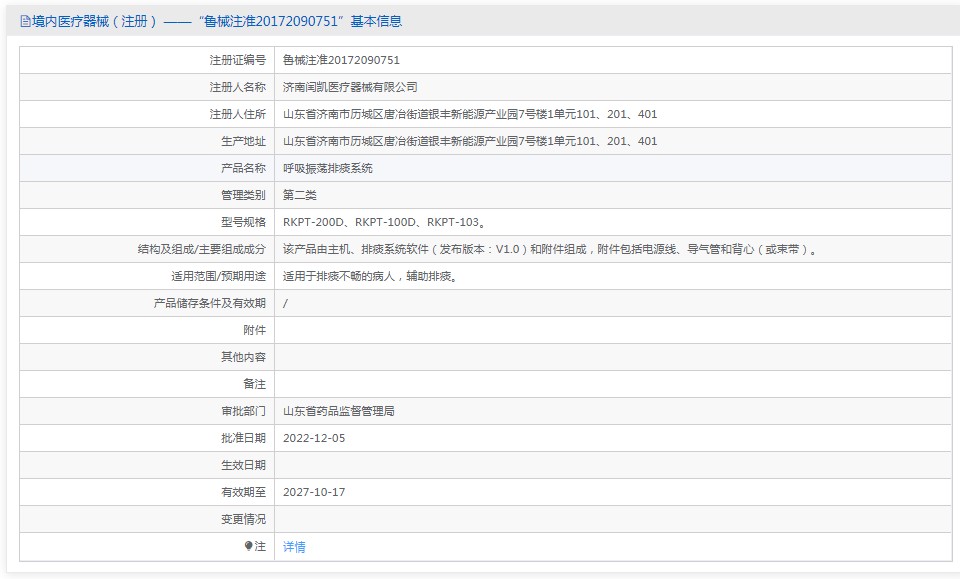Click the model specification text RKPT-200D, RKPT-100D, RKPT-103
The height and width of the screenshot is (579, 960).
coord(385,222)
